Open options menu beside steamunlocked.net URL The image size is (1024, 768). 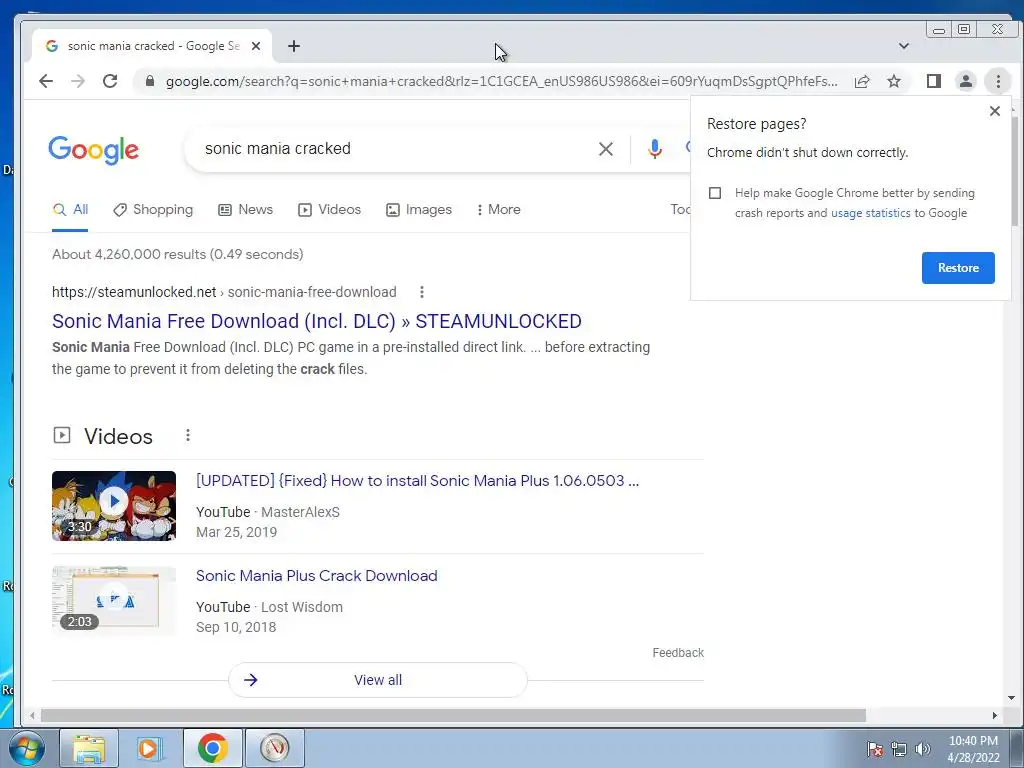pyautogui.click(x=422, y=292)
